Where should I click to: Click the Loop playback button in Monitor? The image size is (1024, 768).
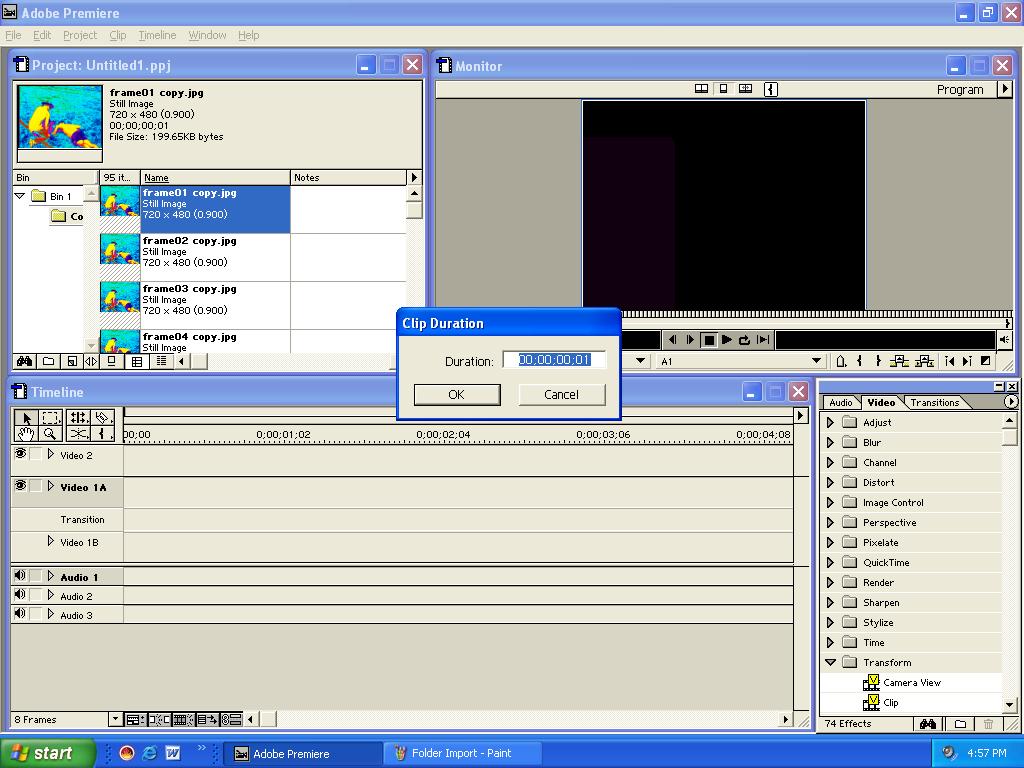(744, 340)
